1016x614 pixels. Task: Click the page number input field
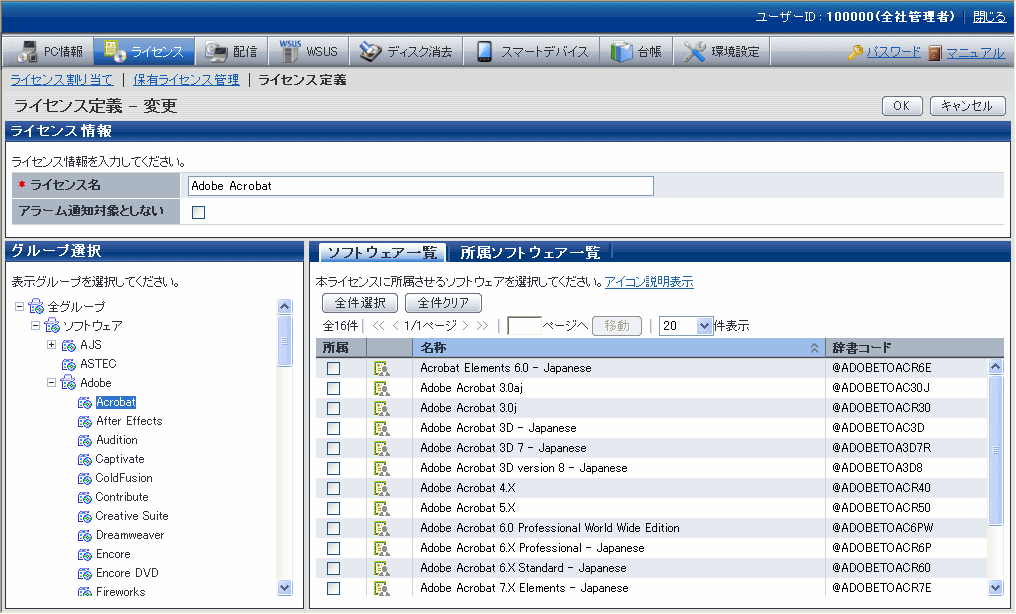(524, 326)
